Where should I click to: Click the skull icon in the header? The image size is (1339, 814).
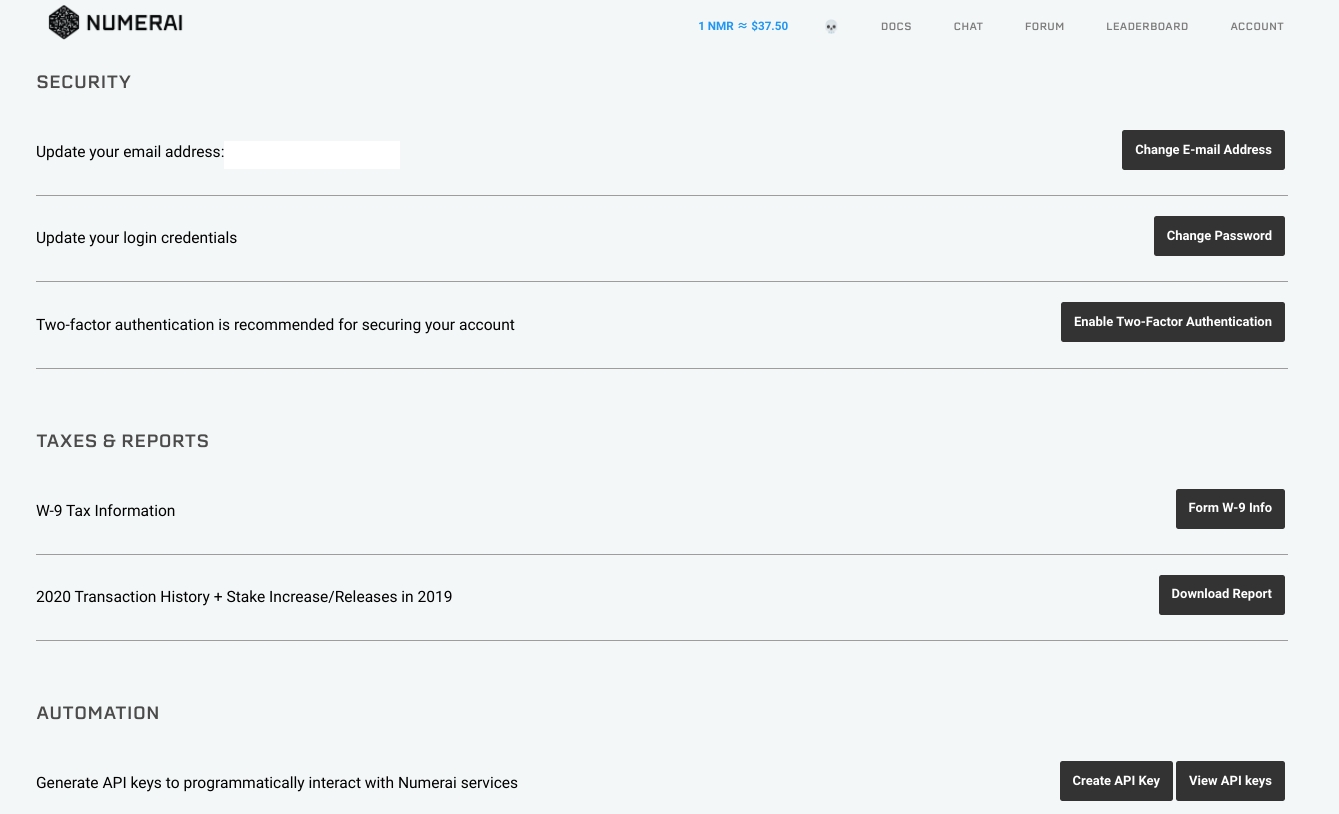pyautogui.click(x=831, y=27)
